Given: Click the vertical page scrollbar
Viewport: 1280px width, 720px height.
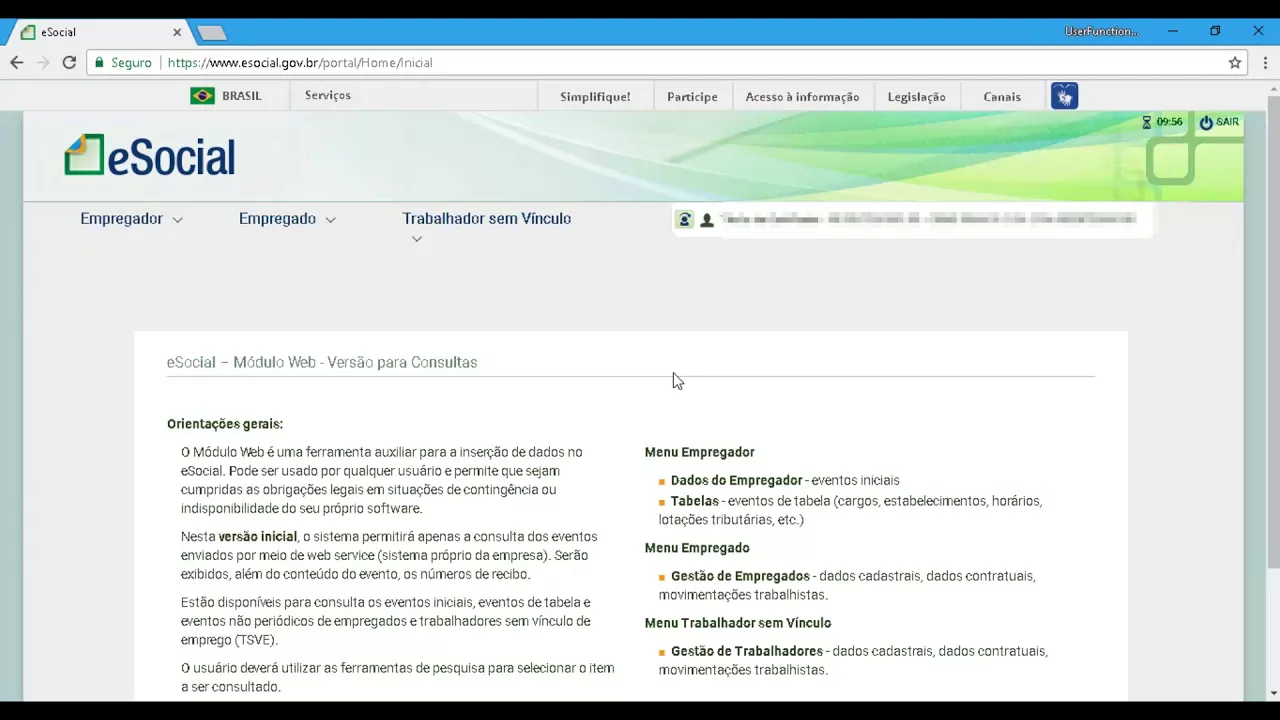Looking at the screenshot, I should point(1273,330).
